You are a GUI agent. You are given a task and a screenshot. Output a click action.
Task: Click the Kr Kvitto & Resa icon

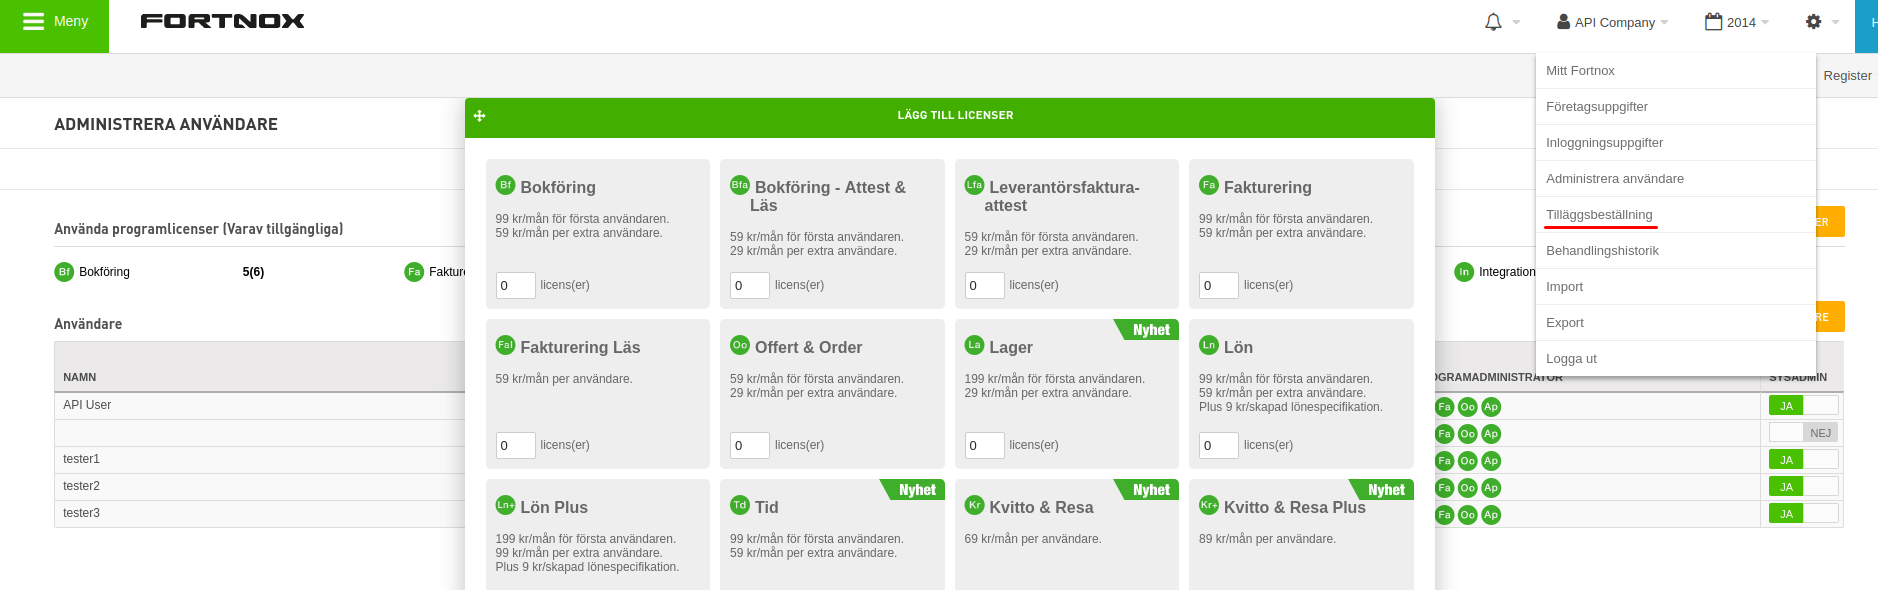(974, 505)
